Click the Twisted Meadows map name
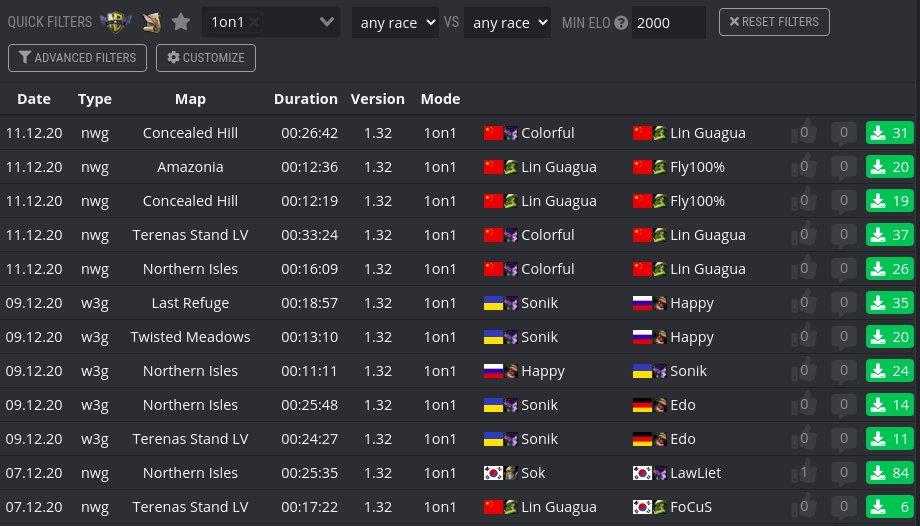Image resolution: width=920 pixels, height=526 pixels. (x=190, y=337)
